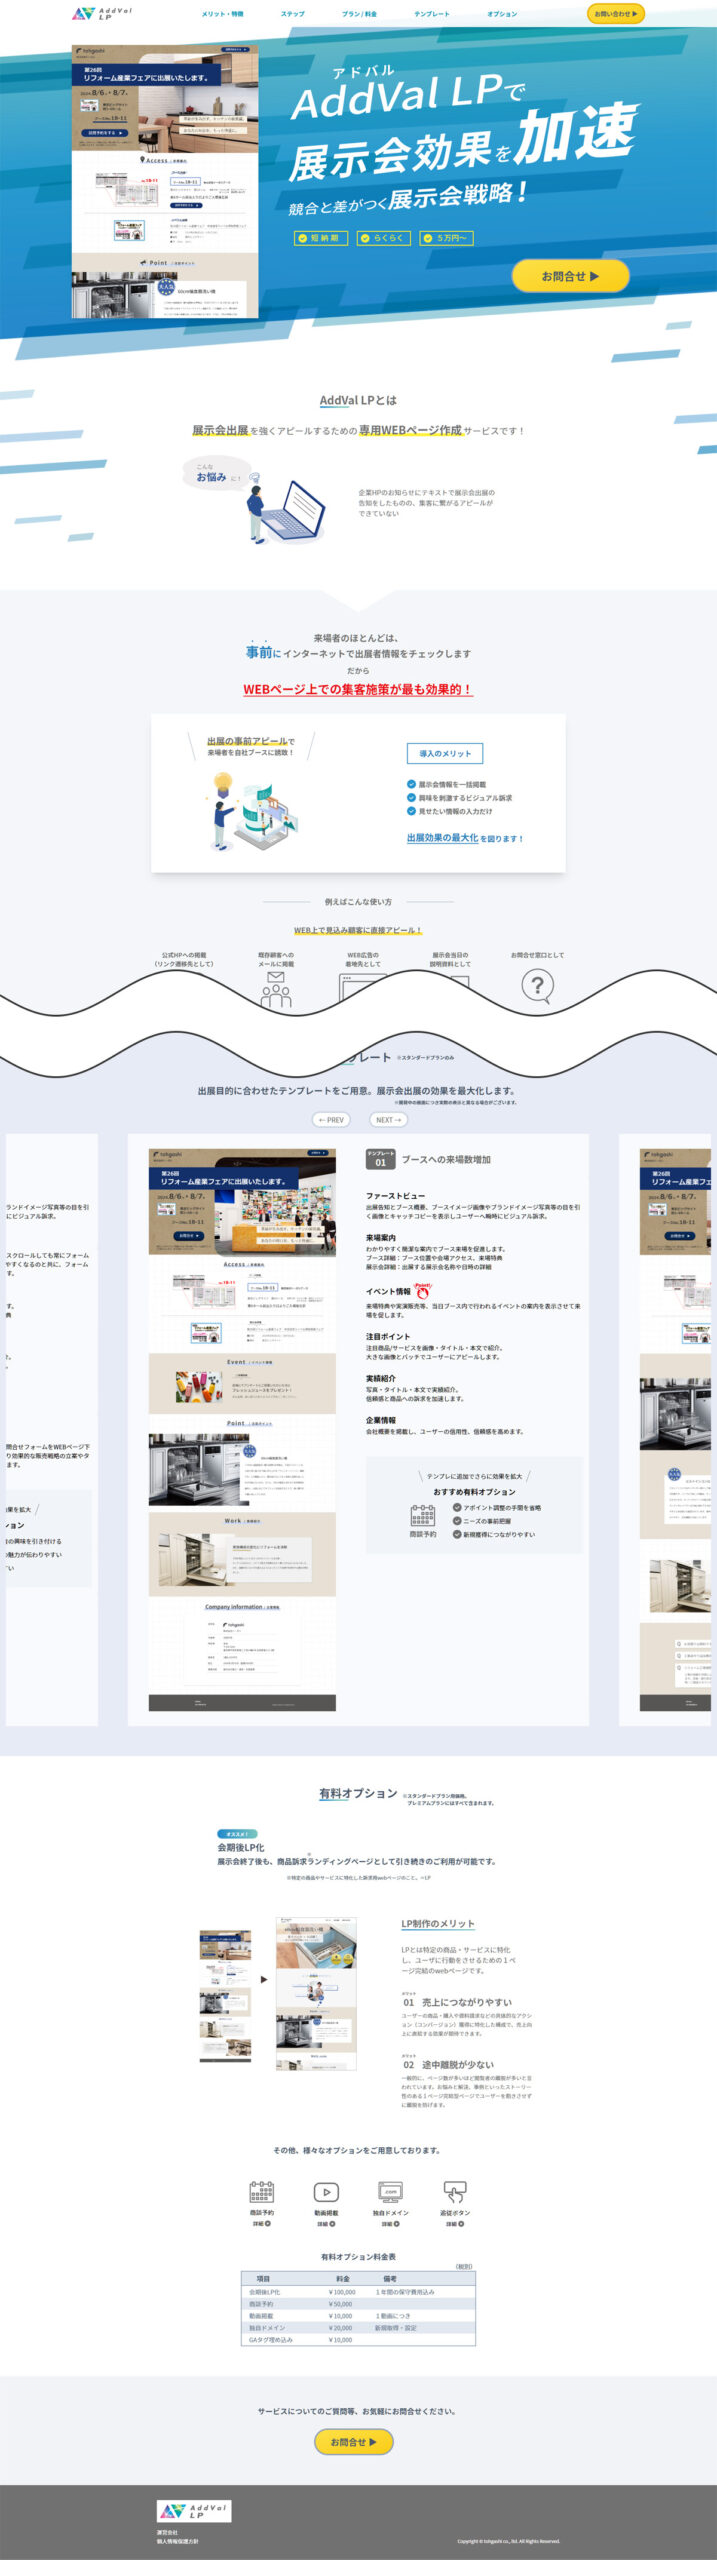The height and width of the screenshot is (2560, 717).
Task: Click the converted LP preview image
Action: (x=316, y=1994)
